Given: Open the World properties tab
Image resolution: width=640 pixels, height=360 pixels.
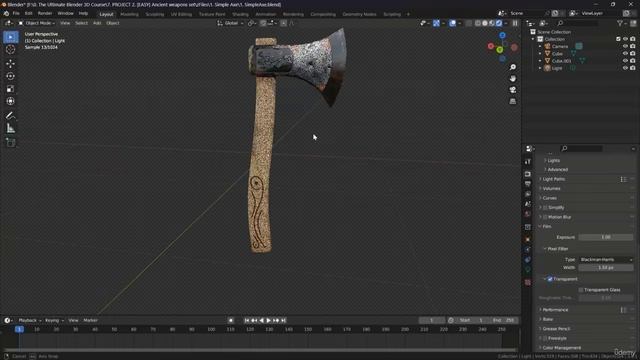Looking at the screenshot, I should (x=528, y=214).
